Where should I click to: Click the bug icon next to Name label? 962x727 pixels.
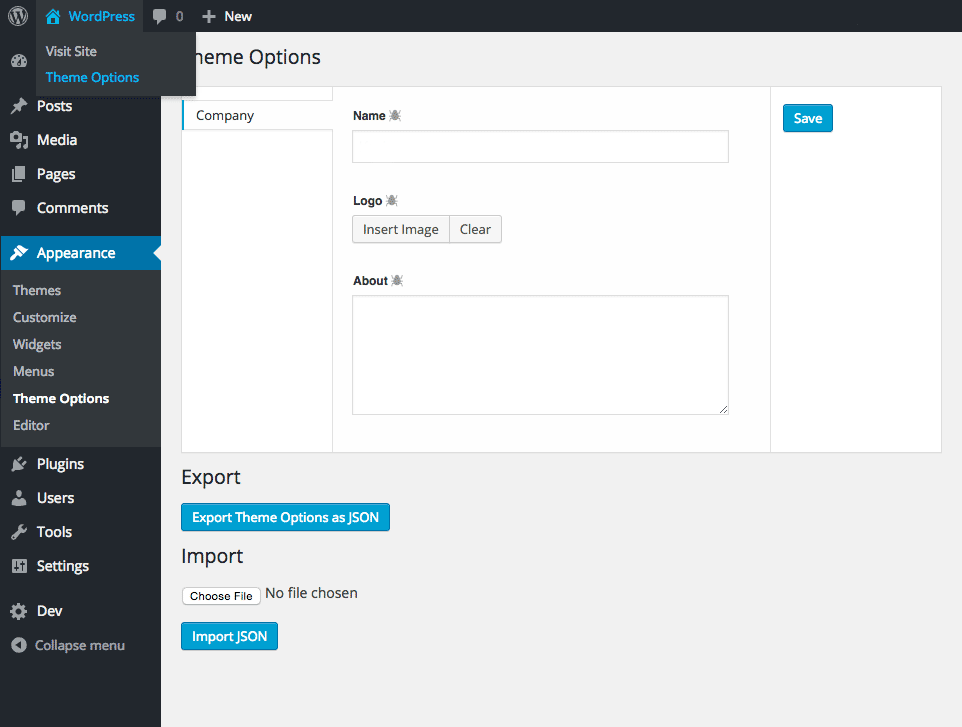click(395, 115)
